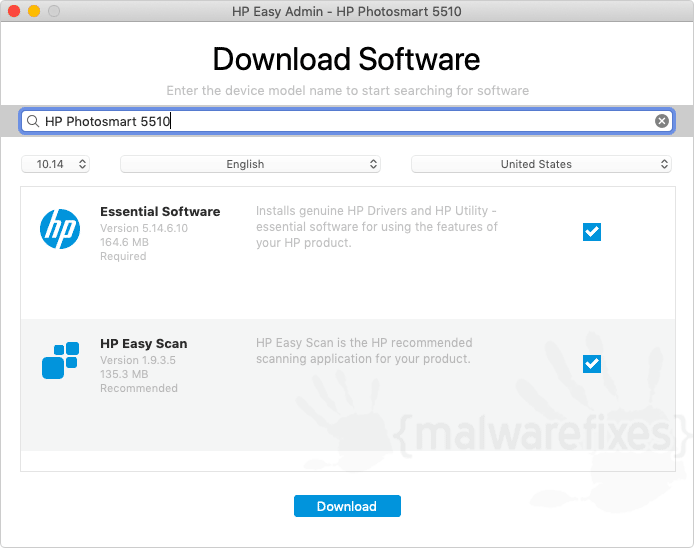Screen dimensions: 694x548
Task: Click the Recommended label
Action: [139, 388]
